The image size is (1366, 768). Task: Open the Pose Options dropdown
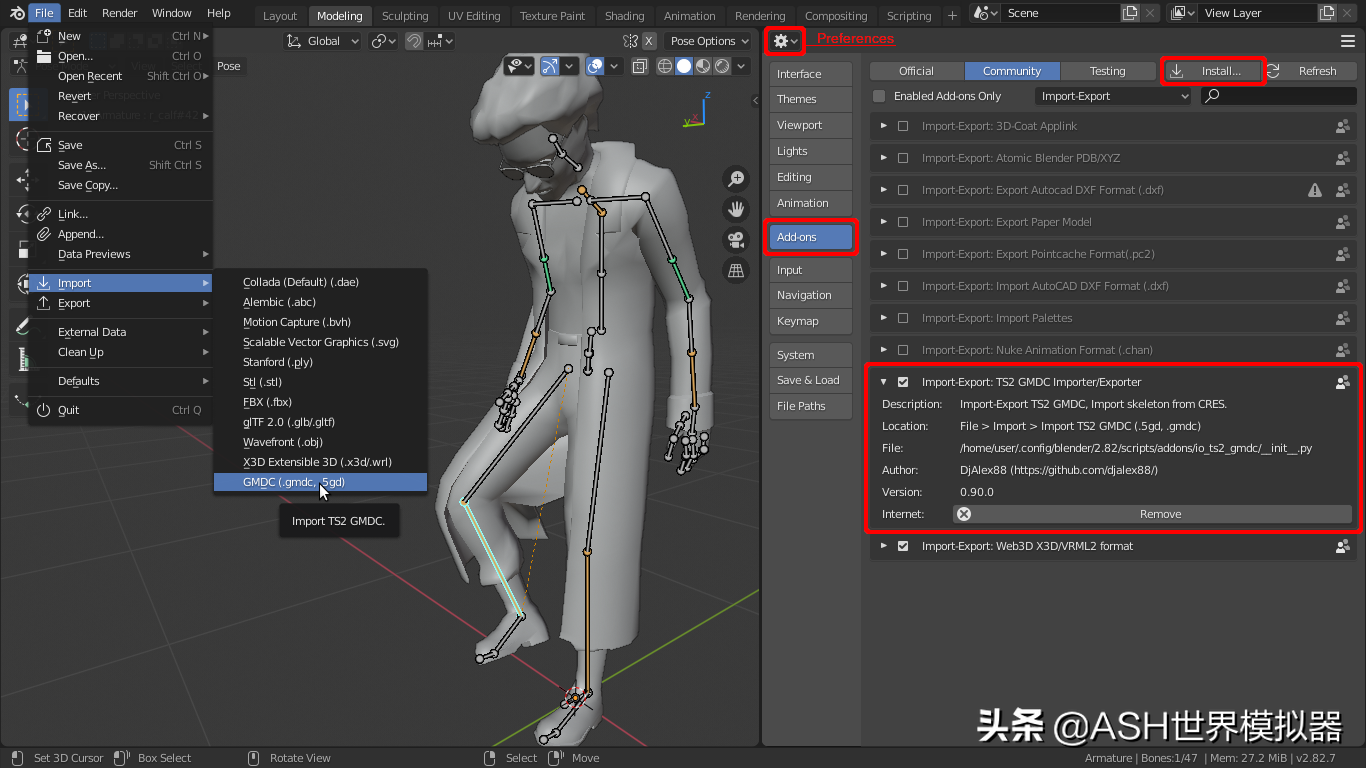pyautogui.click(x=709, y=41)
